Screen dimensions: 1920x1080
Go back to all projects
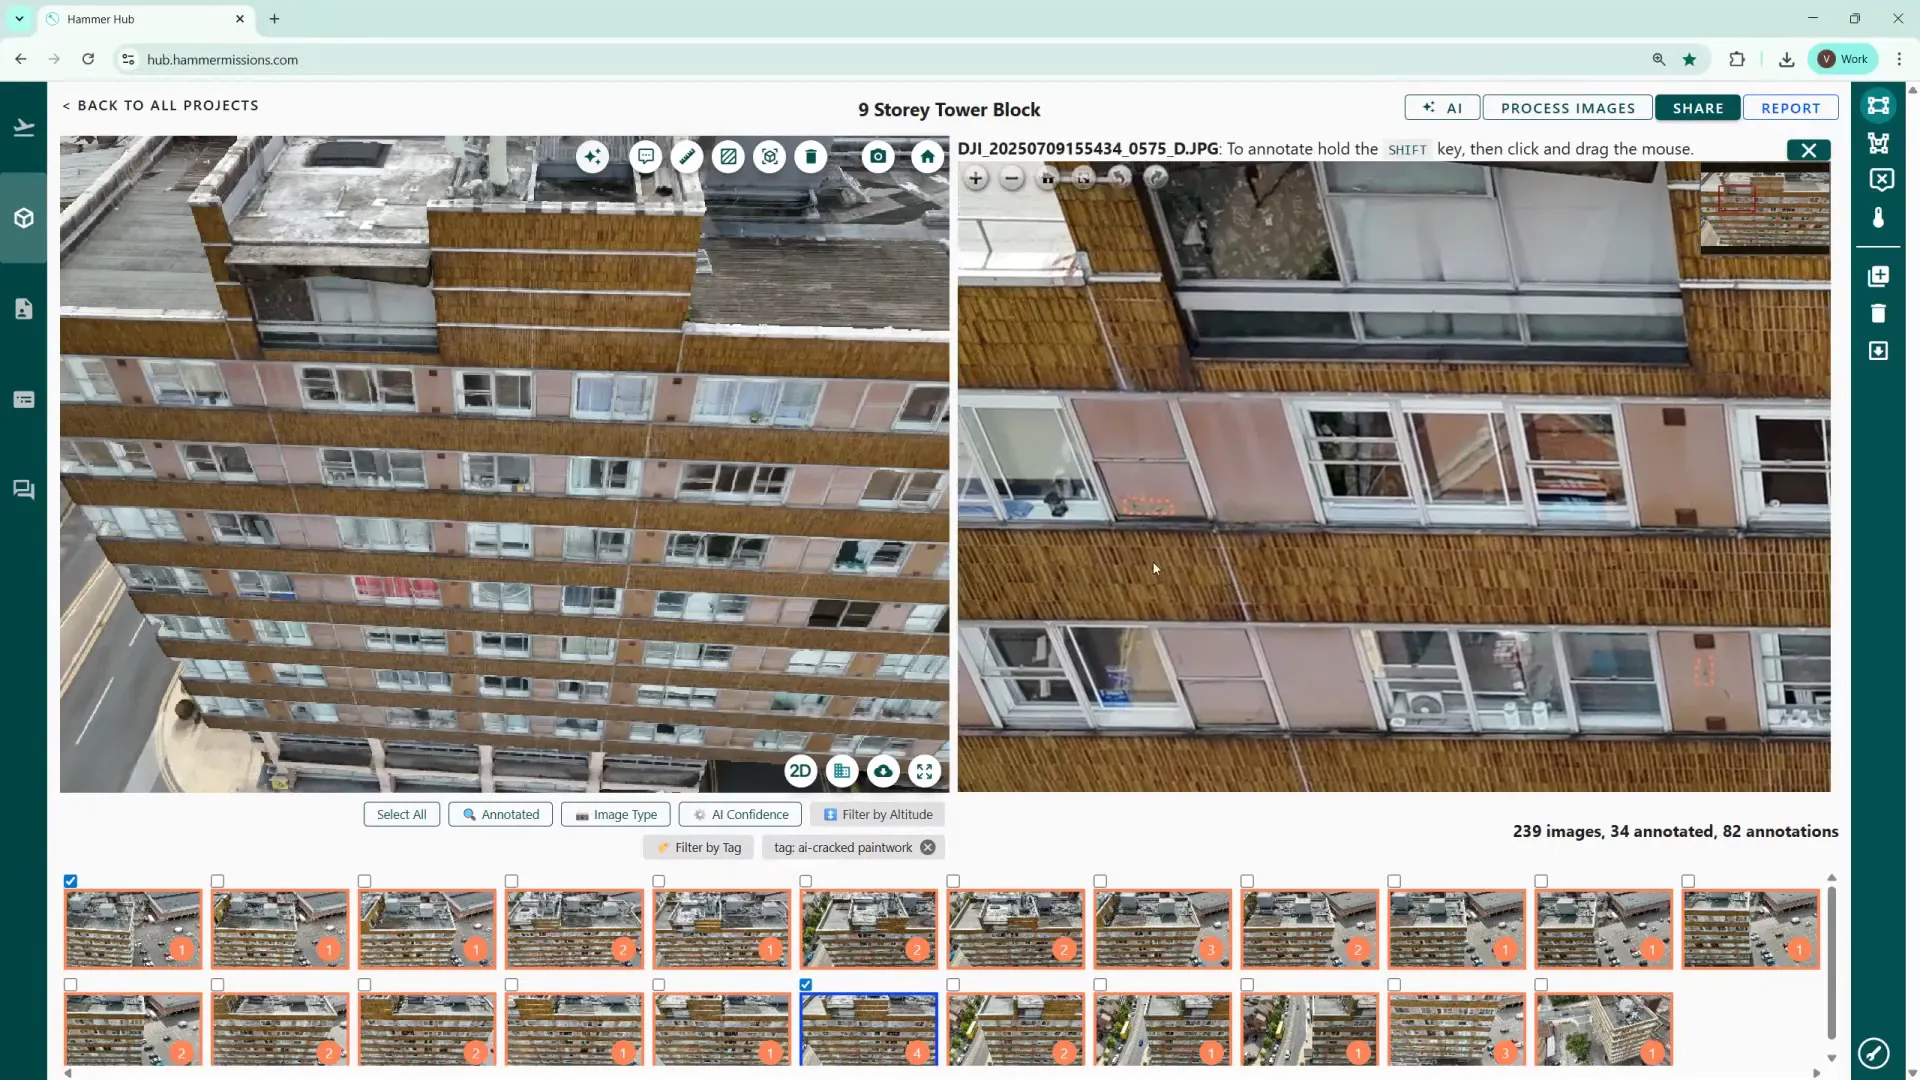(x=160, y=105)
